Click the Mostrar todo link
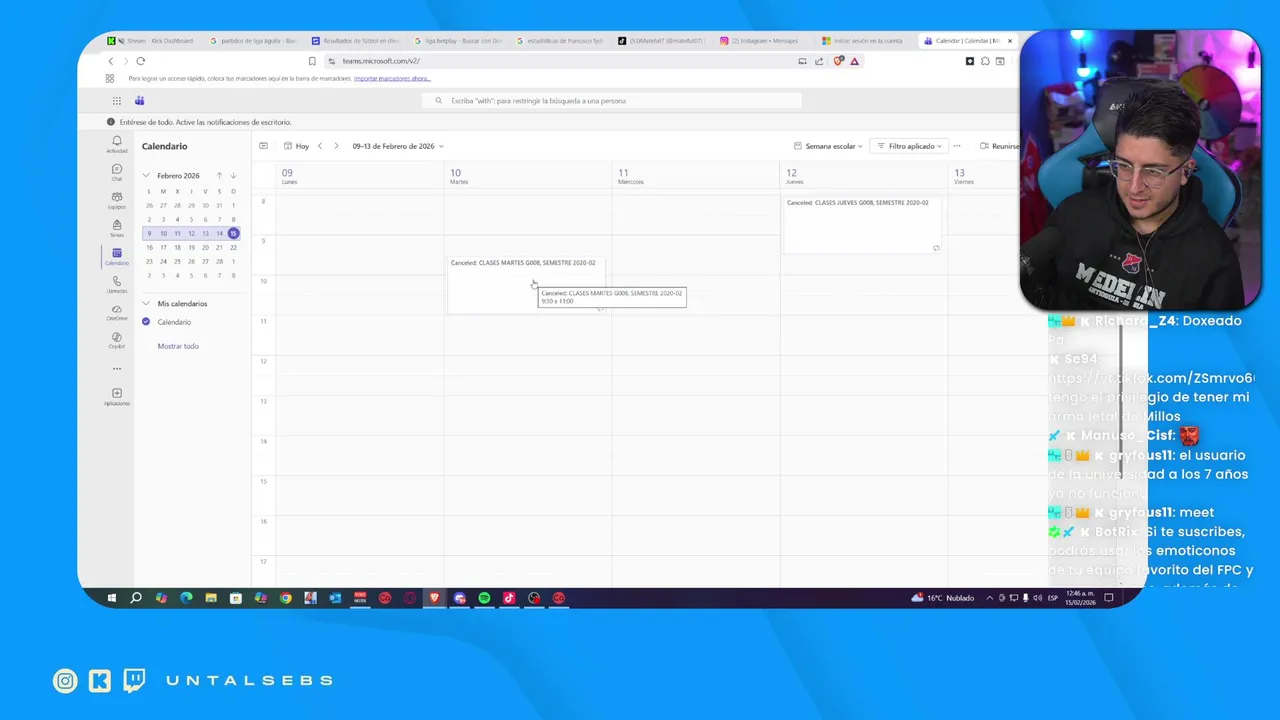 pos(178,346)
